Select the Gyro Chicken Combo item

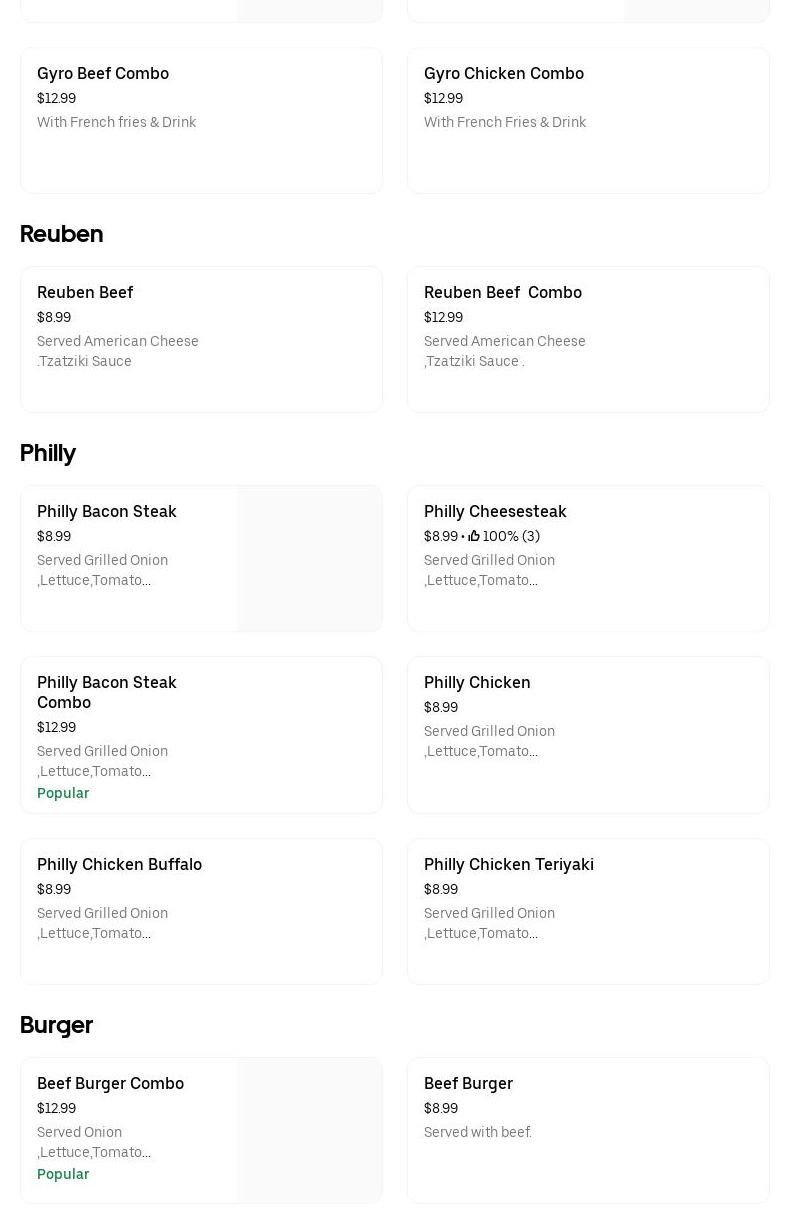click(504, 73)
